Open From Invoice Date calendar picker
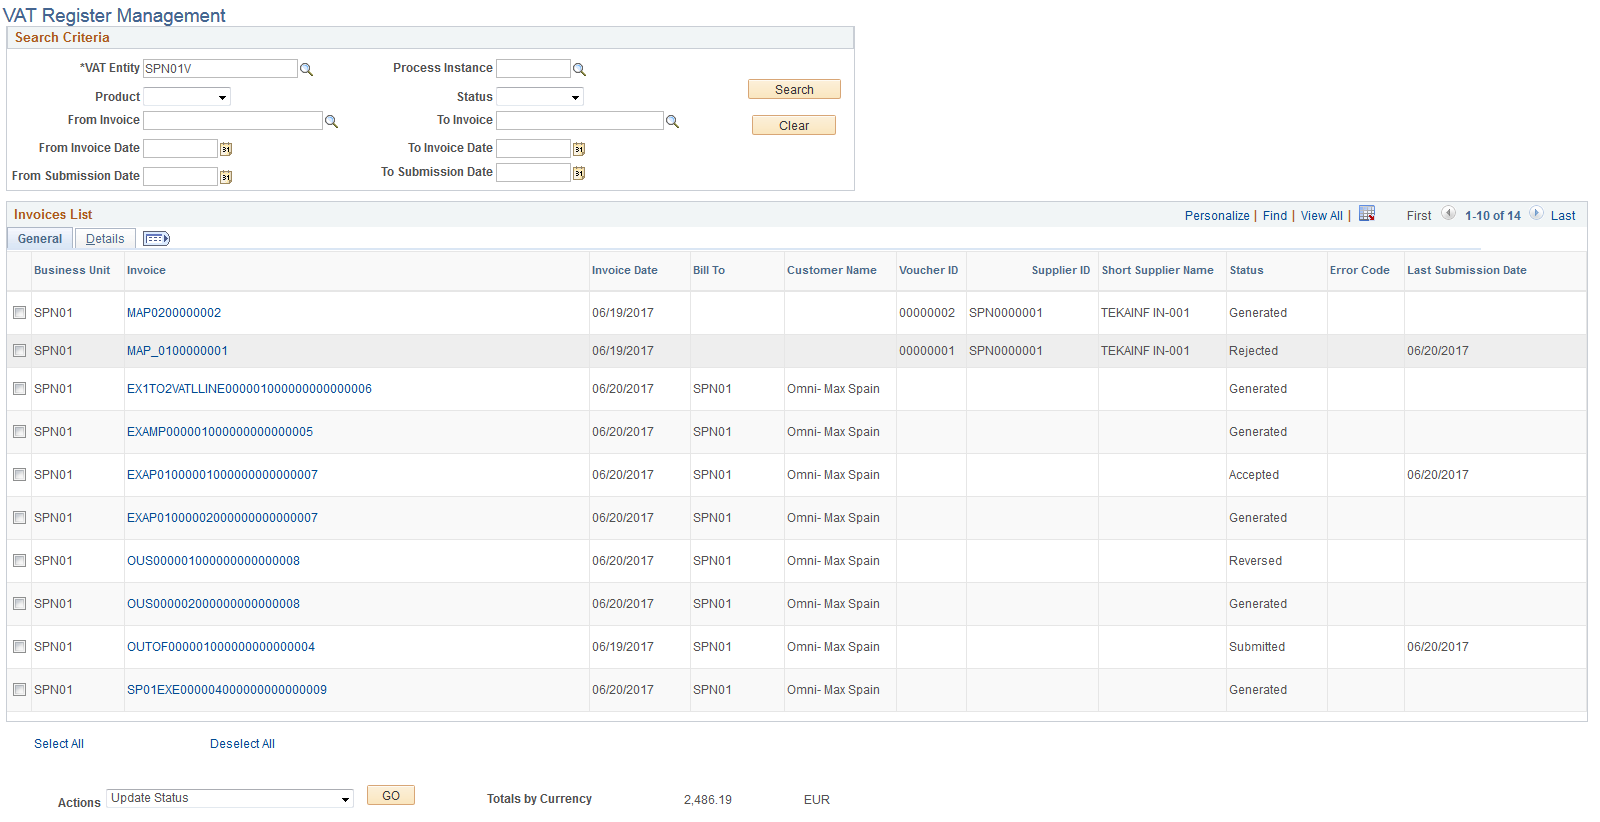 [226, 149]
